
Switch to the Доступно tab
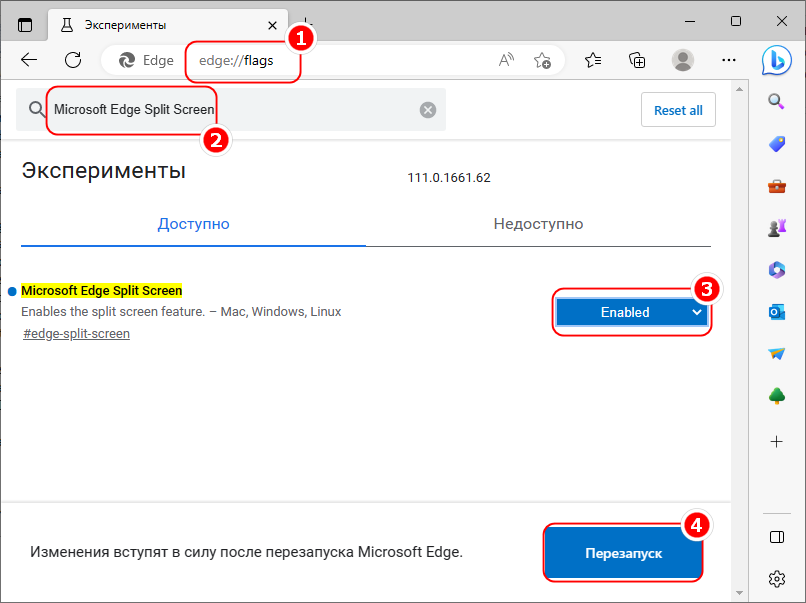(193, 224)
